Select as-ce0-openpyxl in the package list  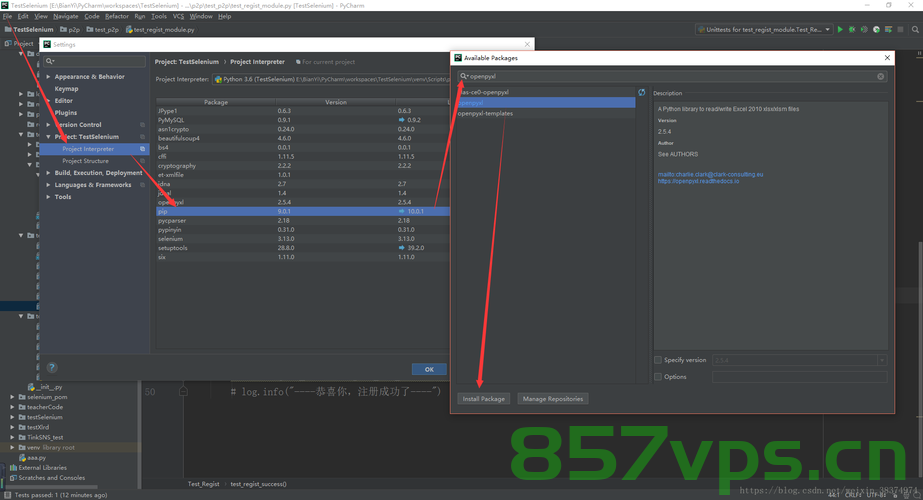click(546, 92)
